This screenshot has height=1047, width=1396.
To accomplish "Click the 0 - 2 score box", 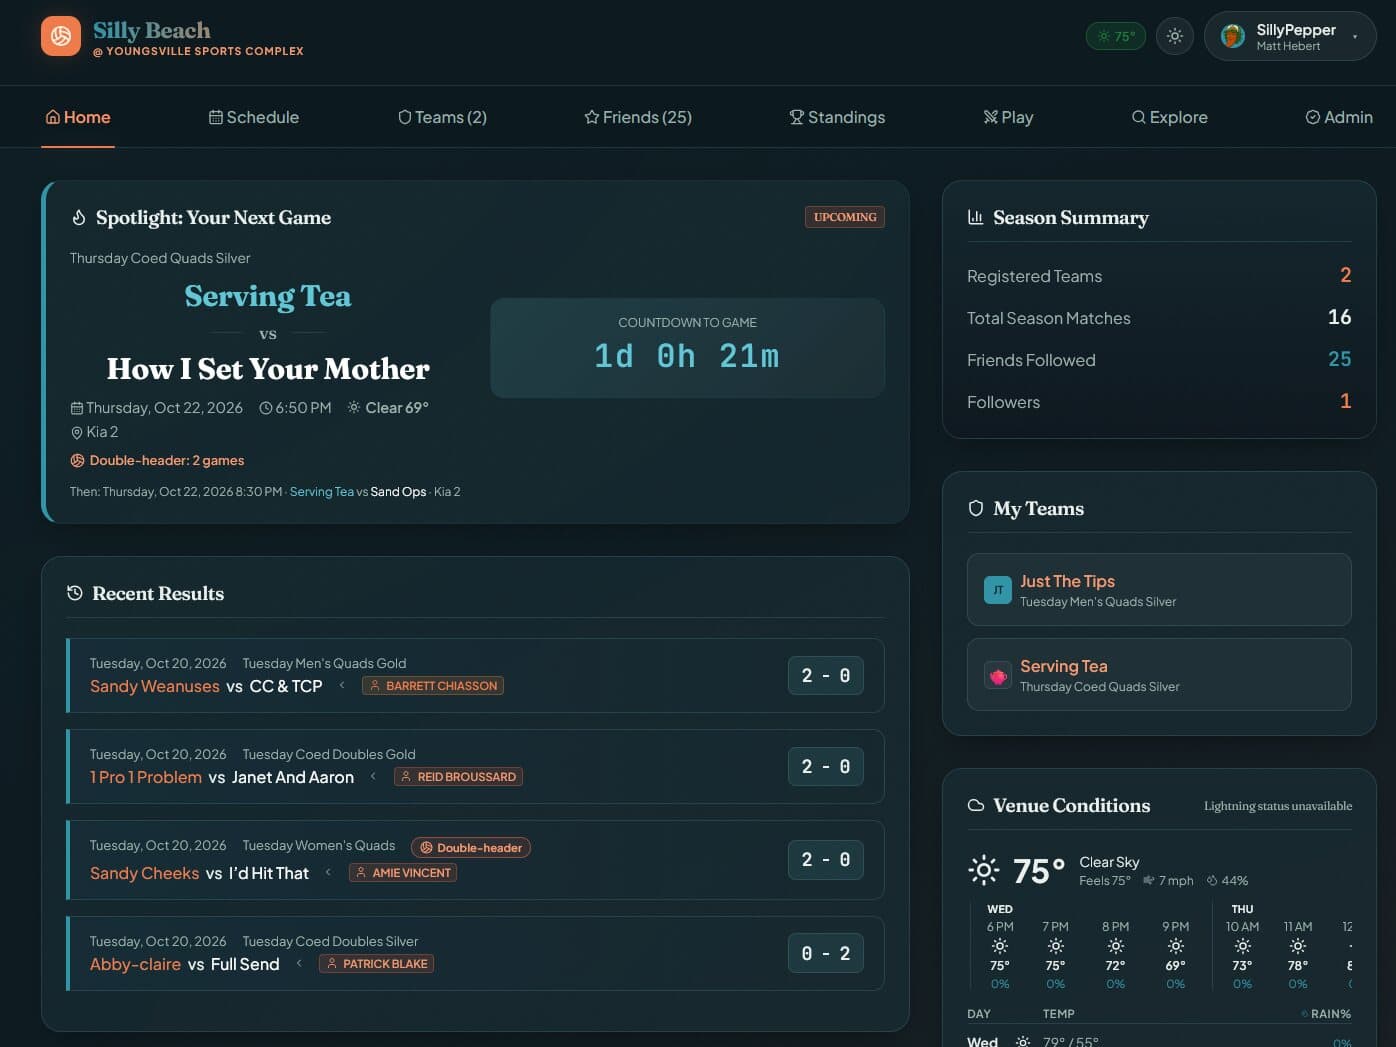I will click(826, 954).
